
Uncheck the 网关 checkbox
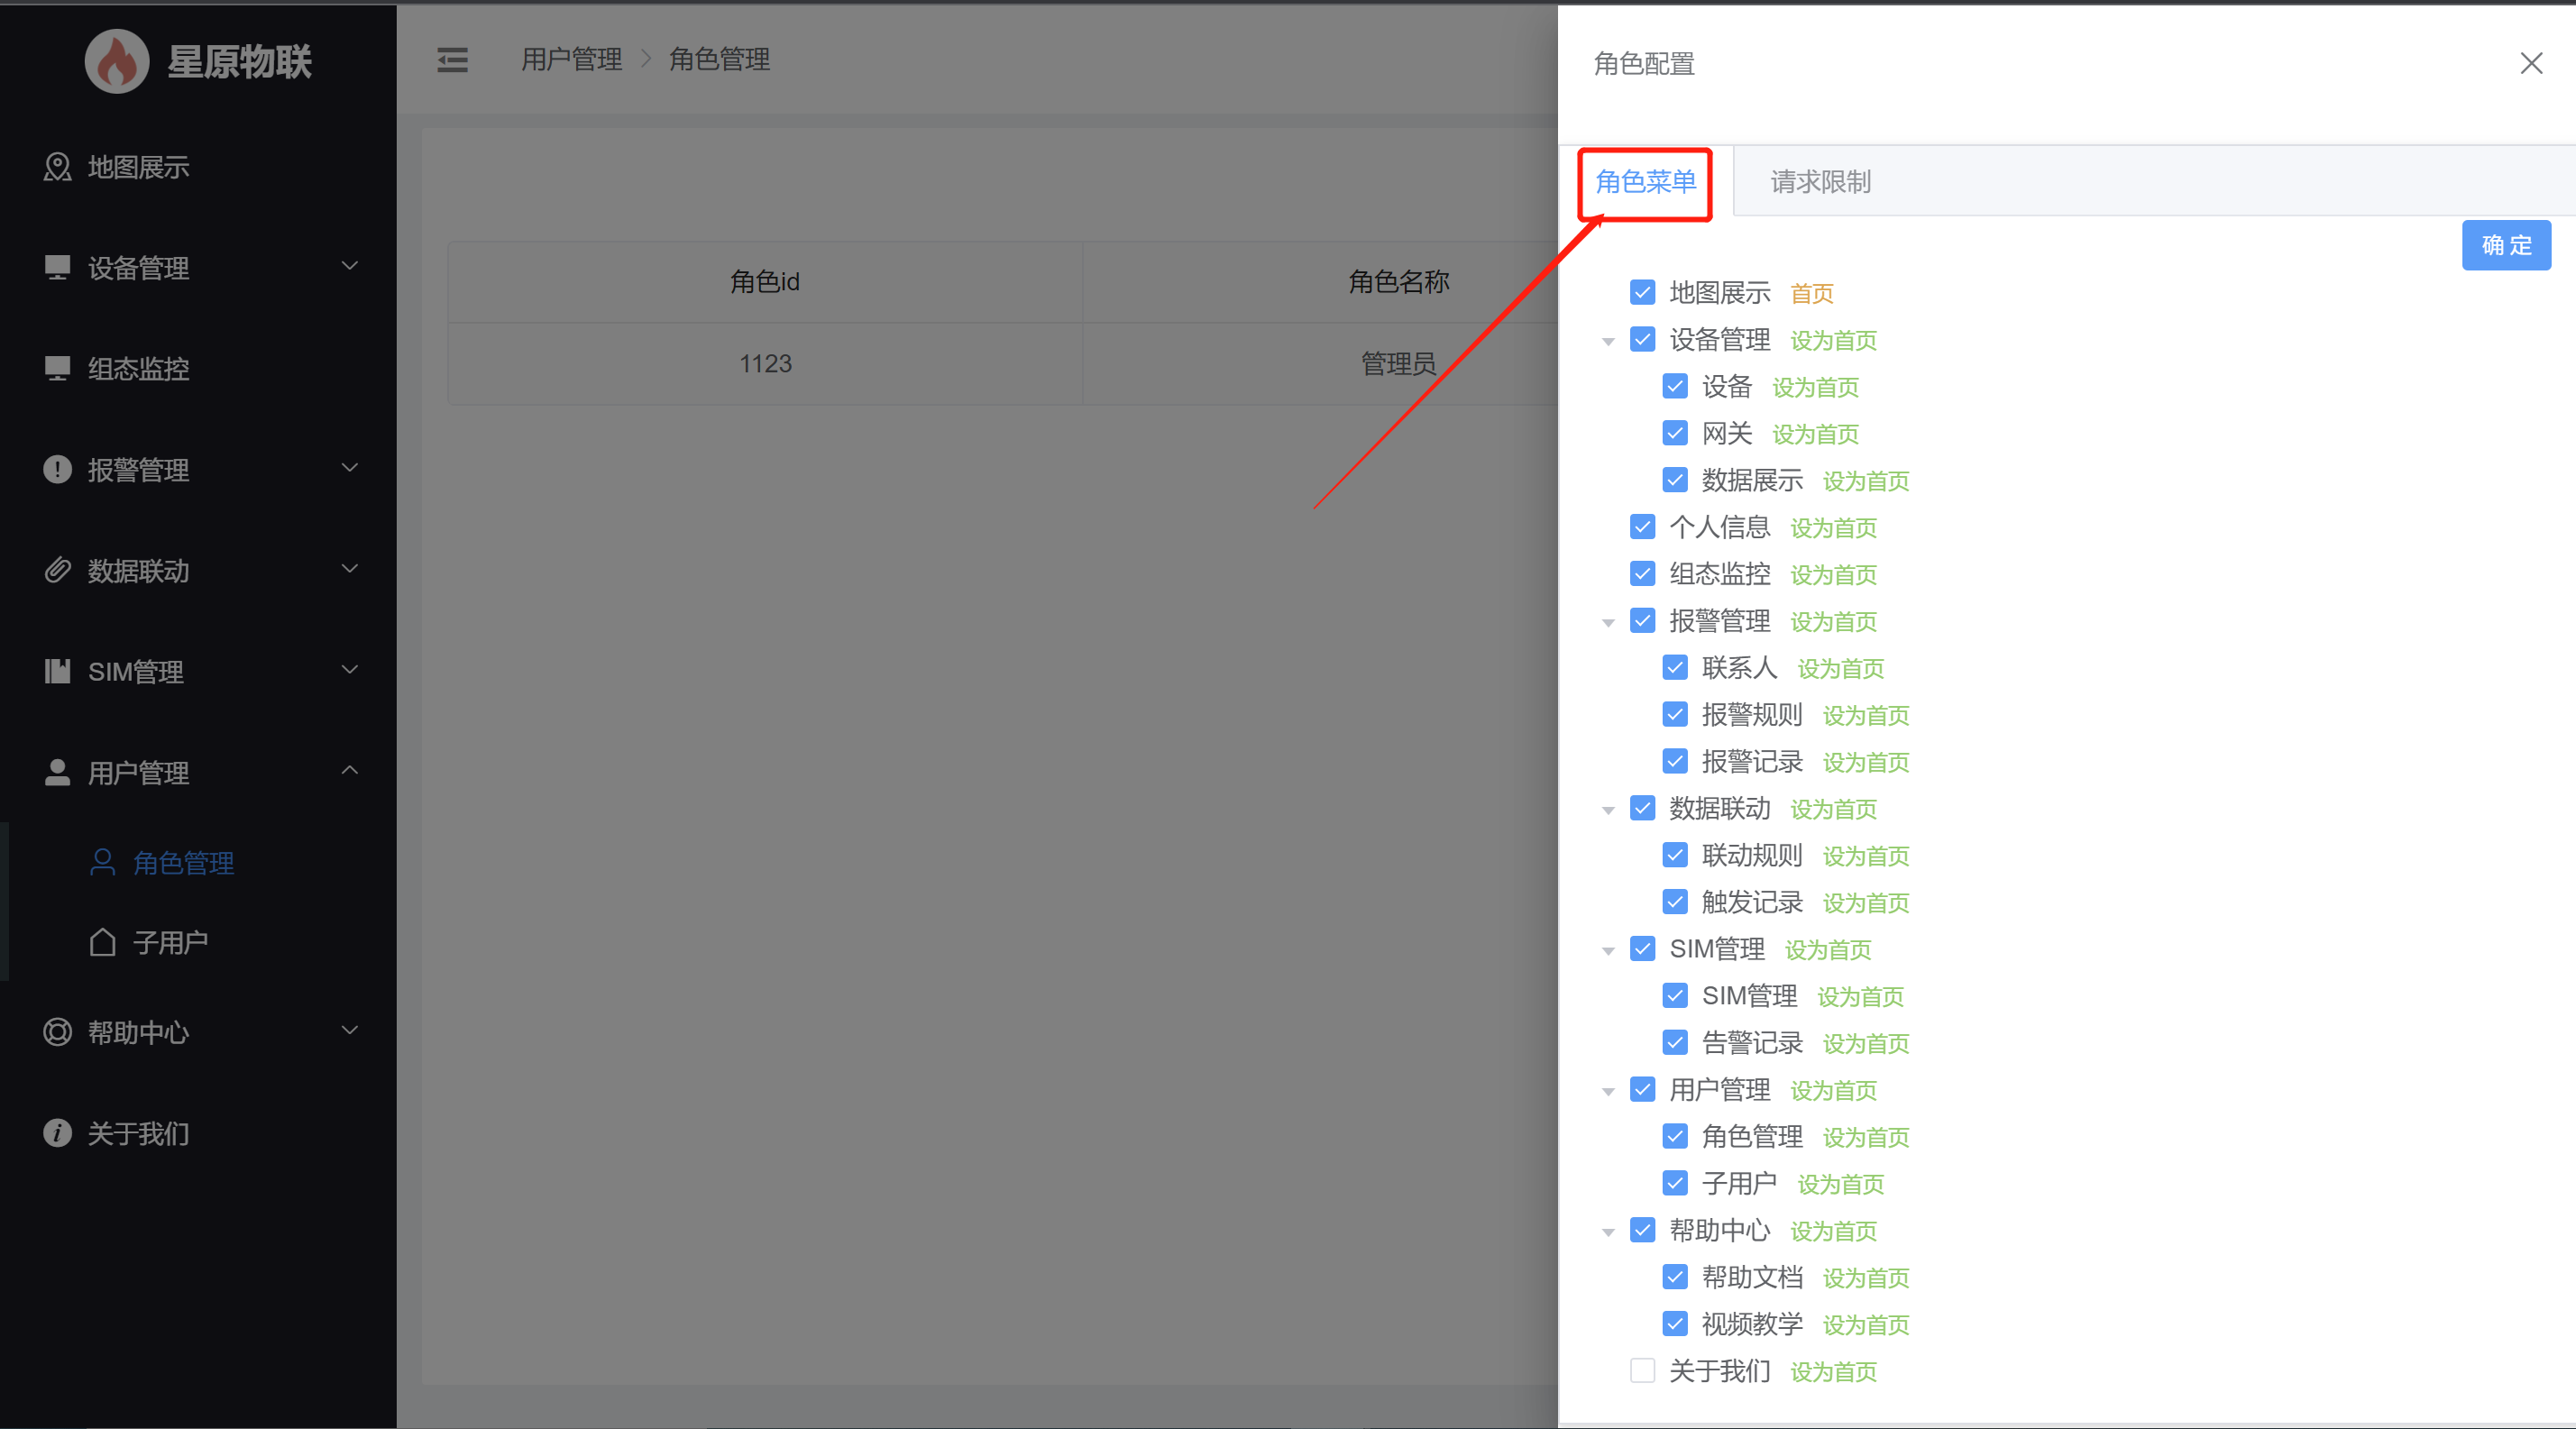pyautogui.click(x=1675, y=433)
